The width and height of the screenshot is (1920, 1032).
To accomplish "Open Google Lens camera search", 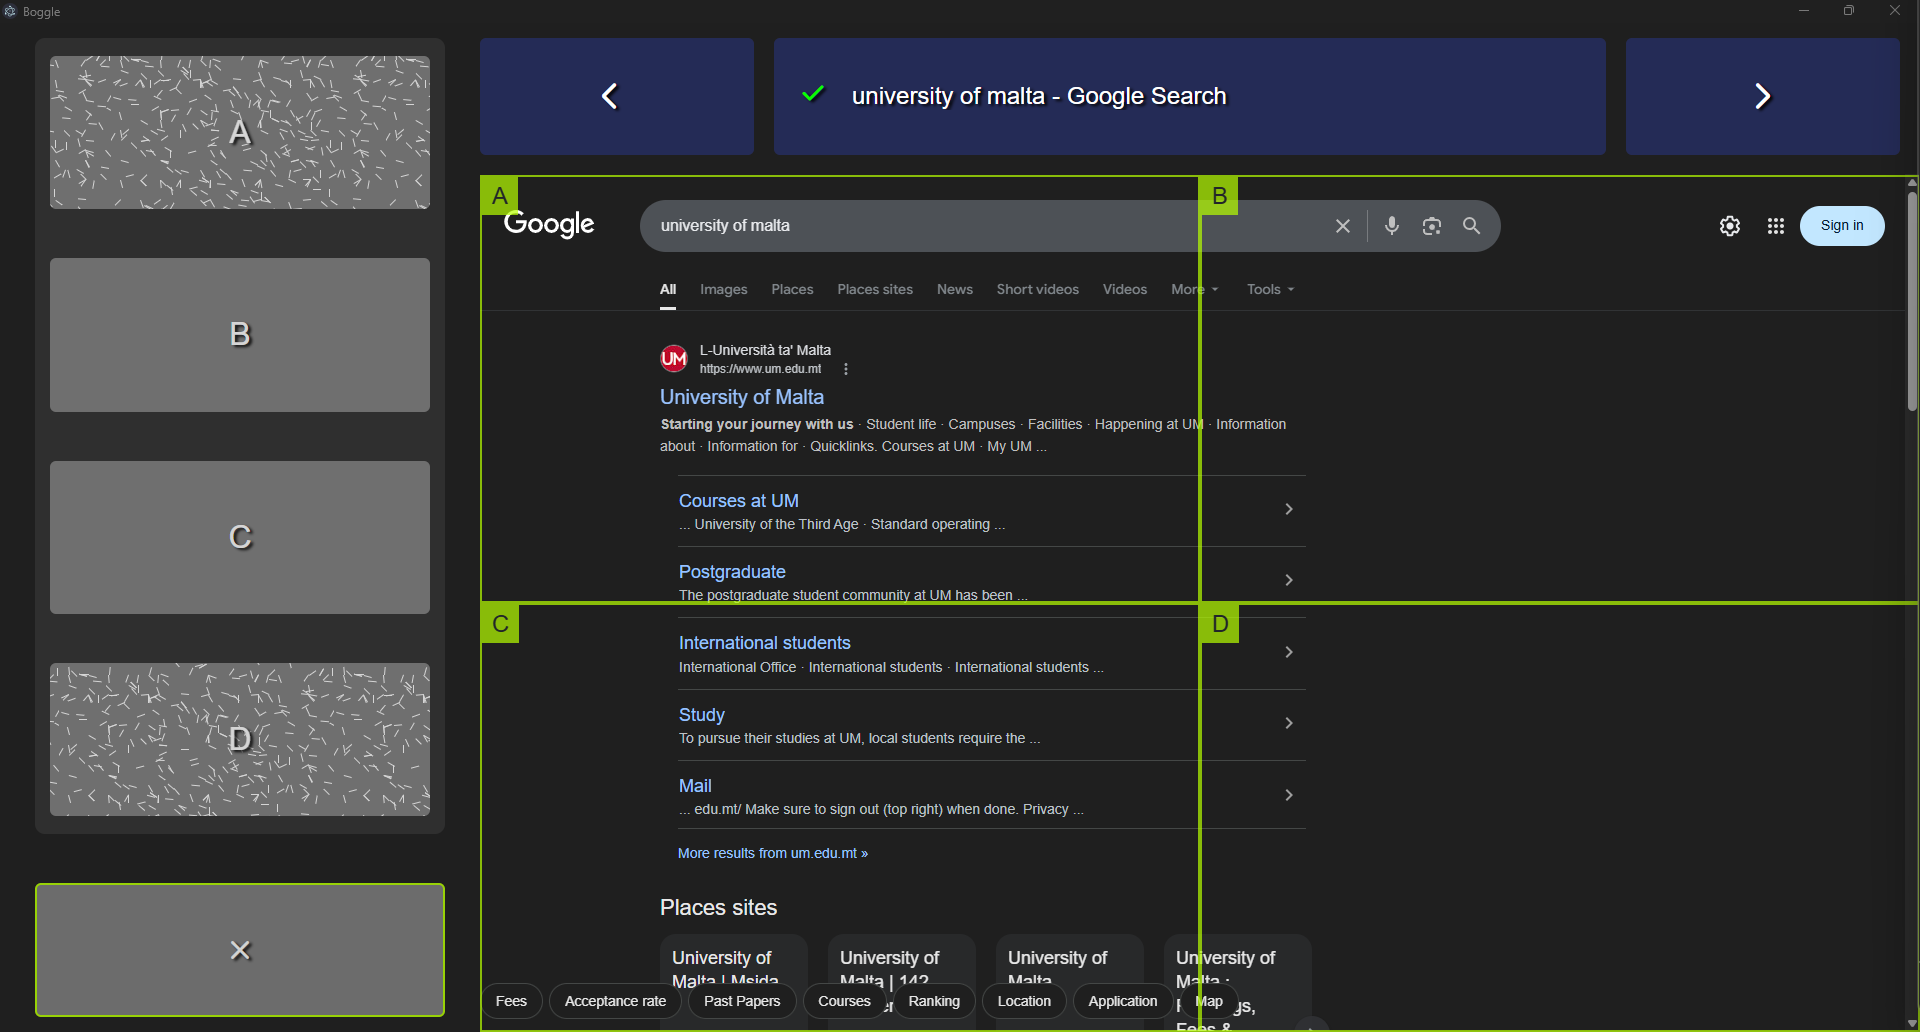I will point(1431,225).
